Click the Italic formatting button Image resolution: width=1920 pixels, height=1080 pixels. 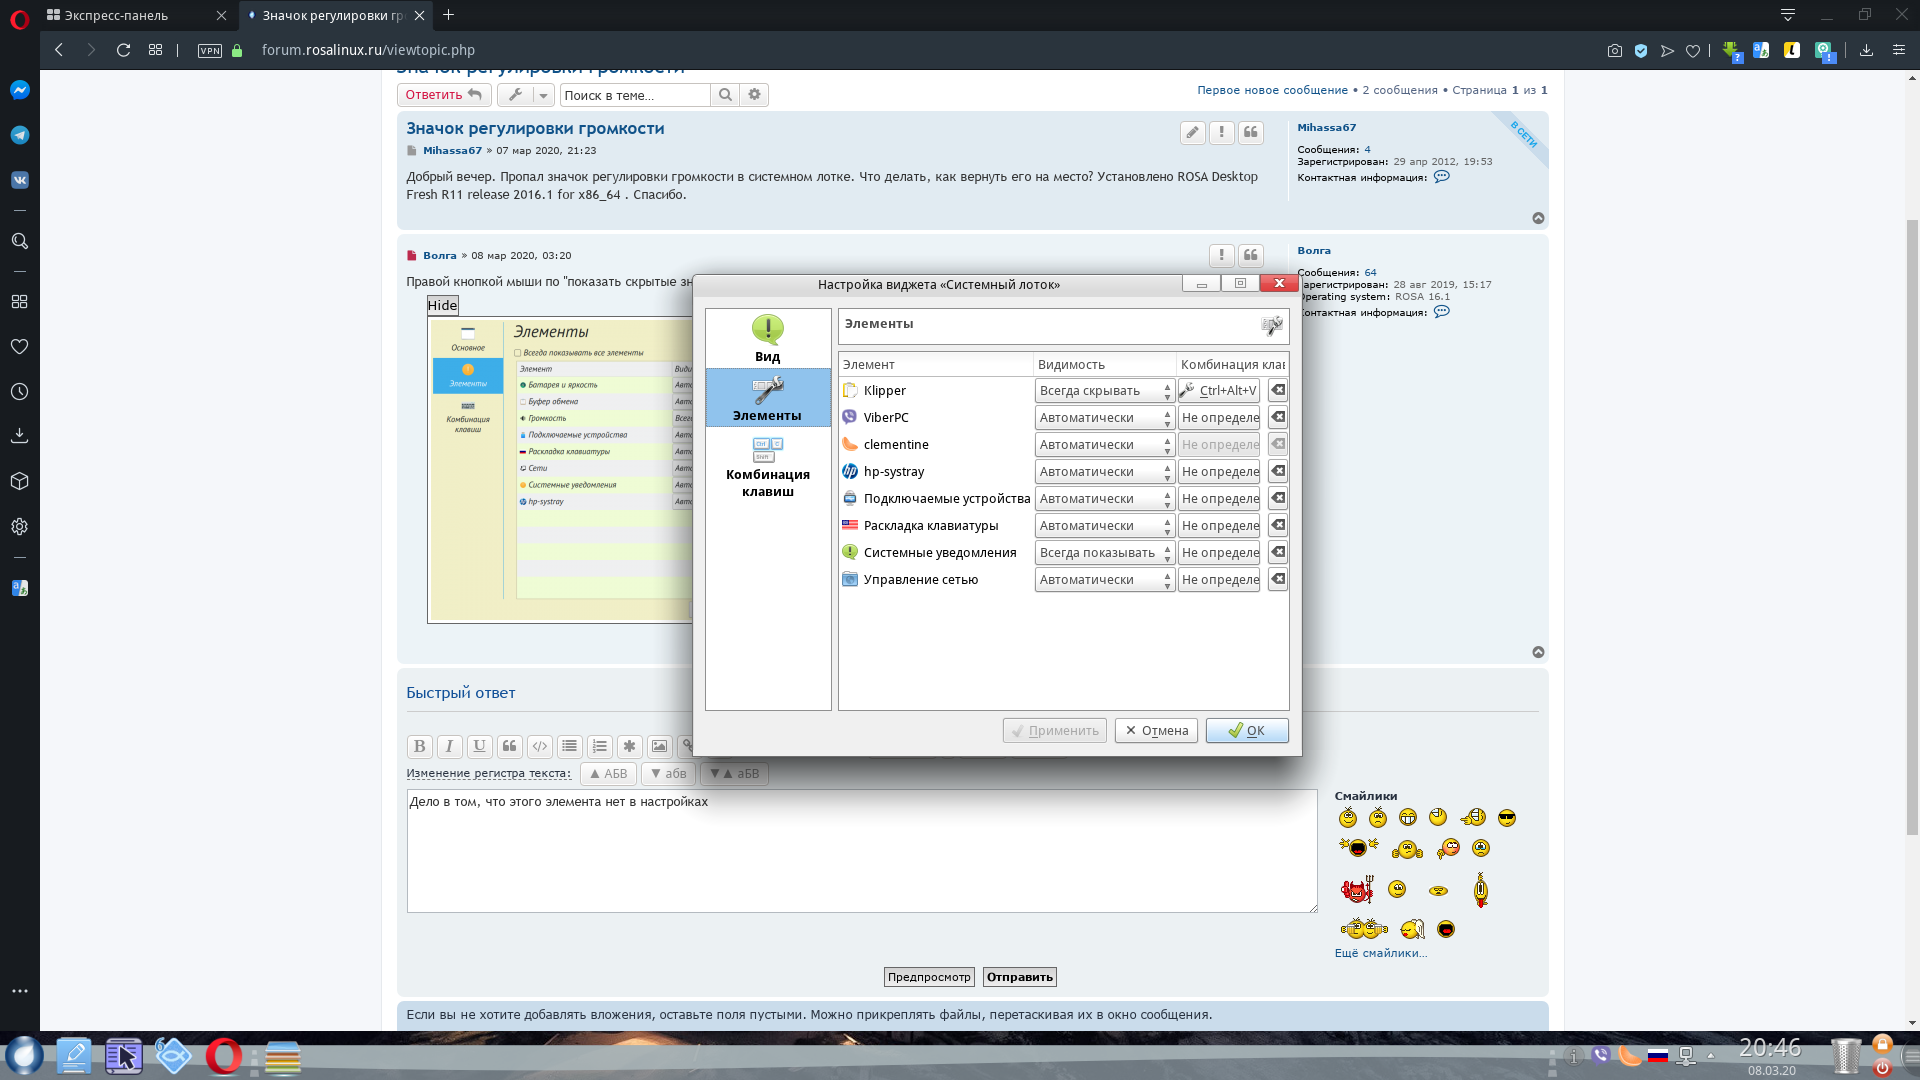[x=449, y=746]
